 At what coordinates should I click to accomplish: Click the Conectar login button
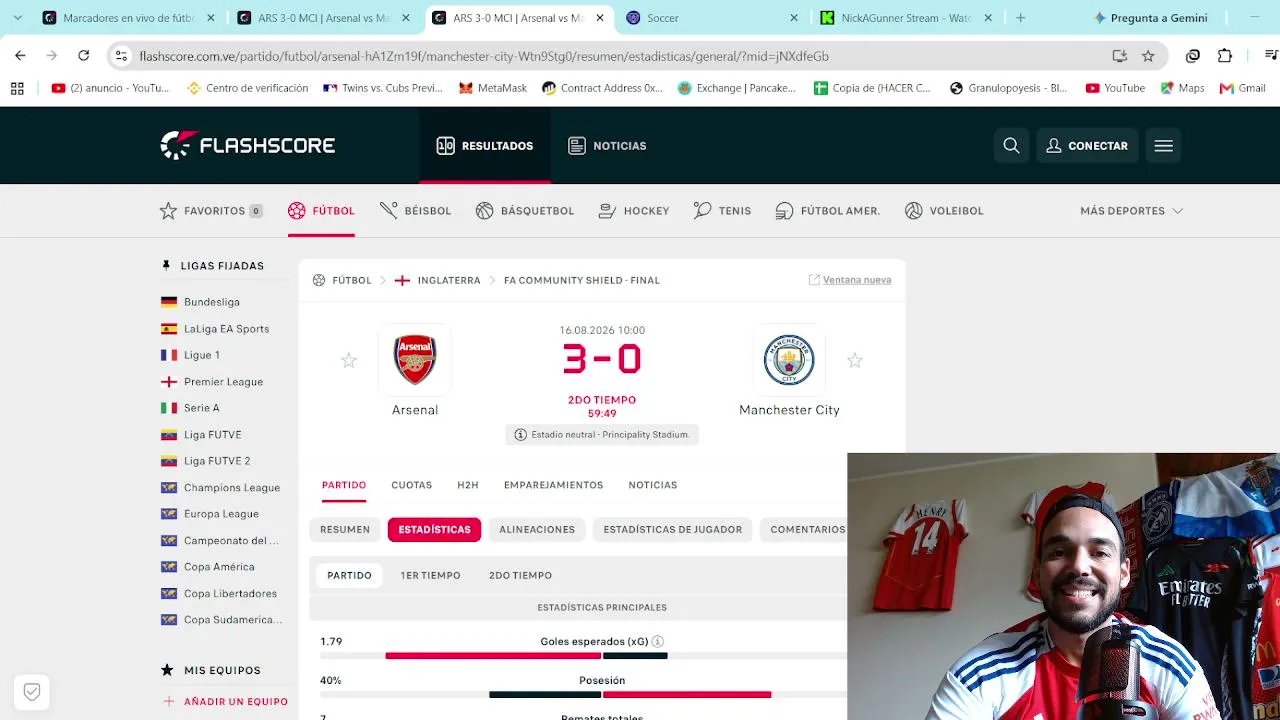[x=1087, y=146]
